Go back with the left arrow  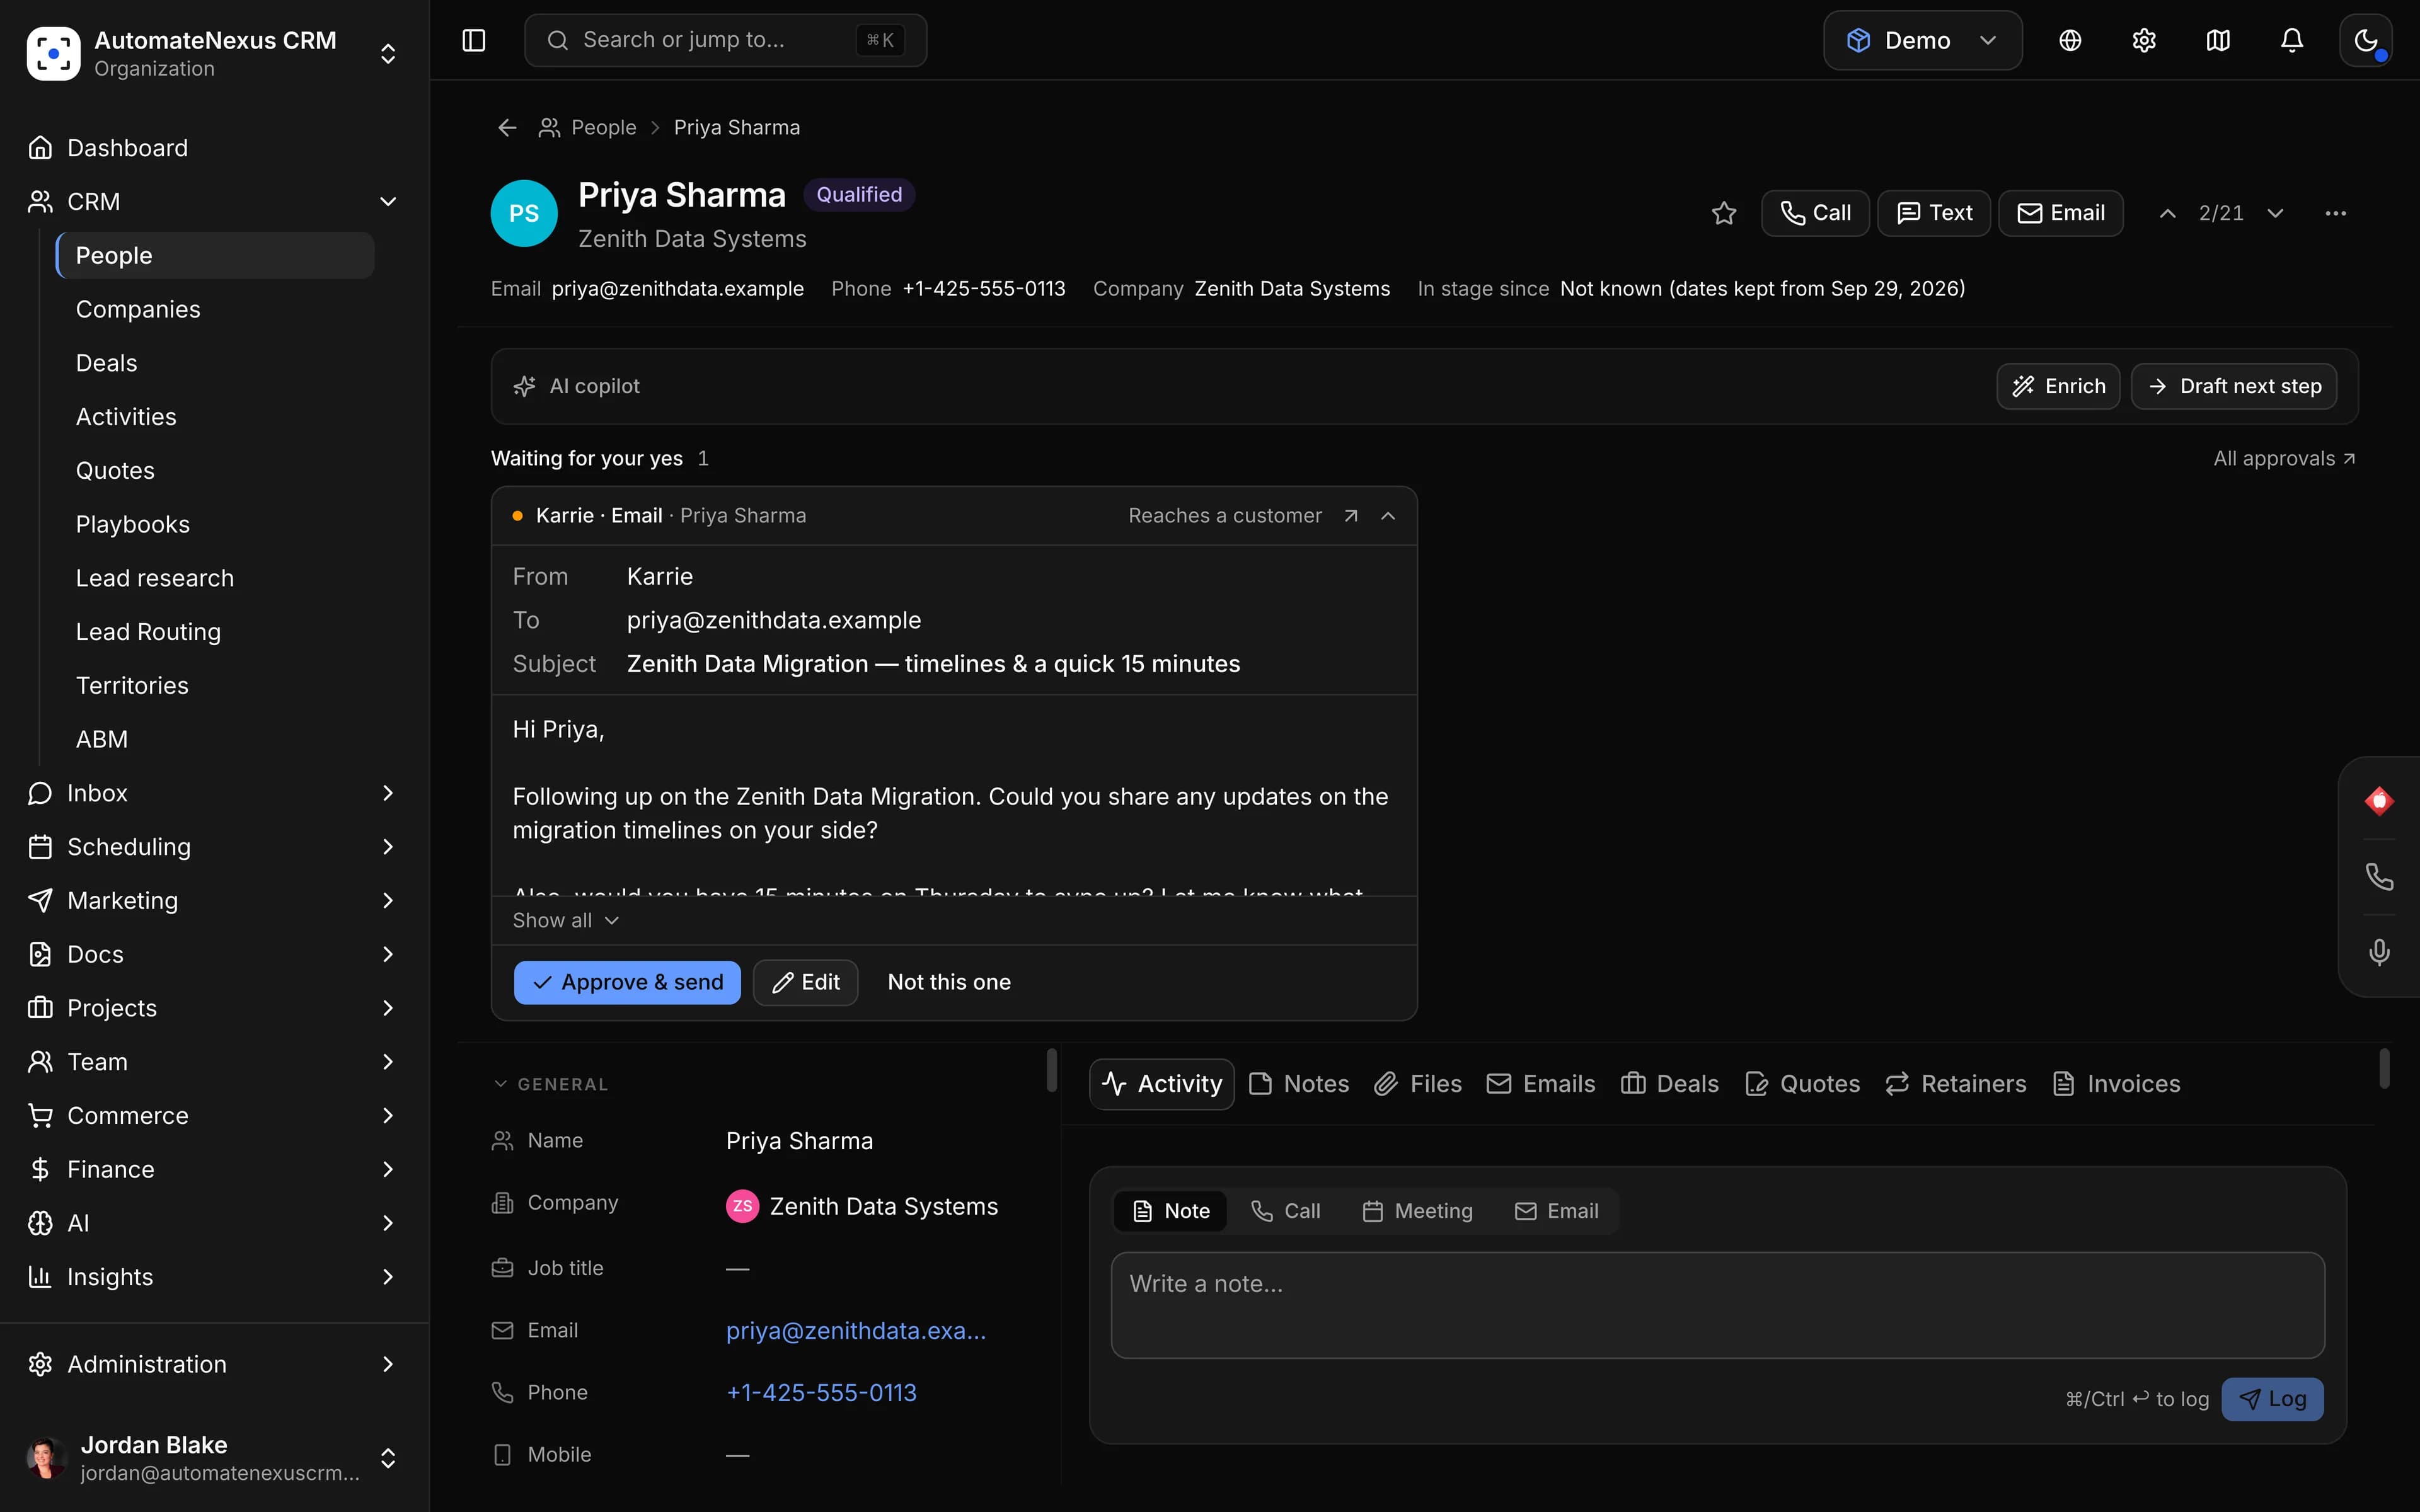click(x=507, y=128)
